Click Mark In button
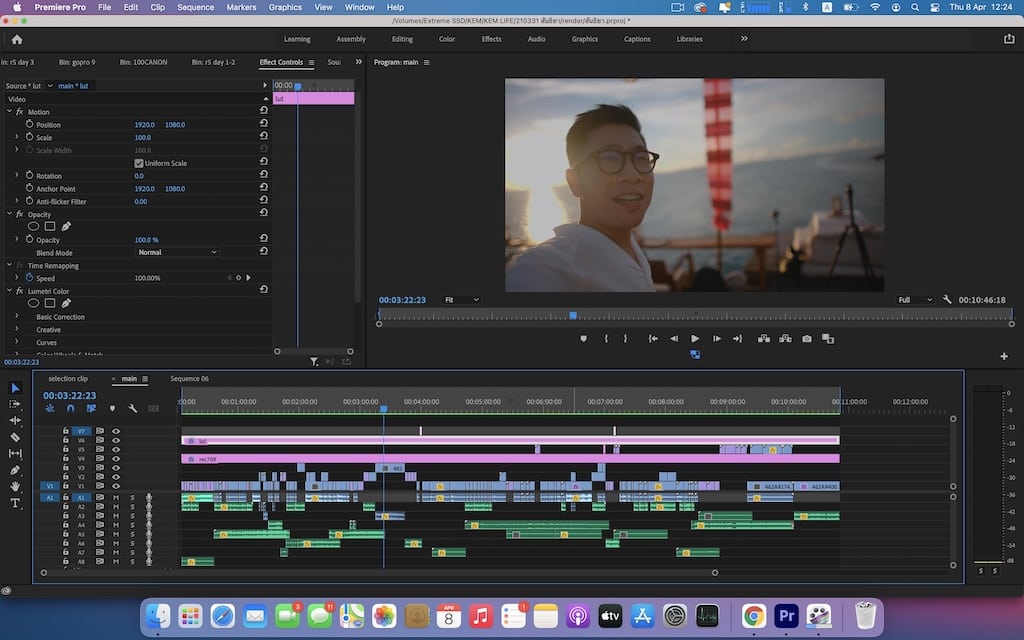Image resolution: width=1024 pixels, height=640 pixels. pos(606,338)
